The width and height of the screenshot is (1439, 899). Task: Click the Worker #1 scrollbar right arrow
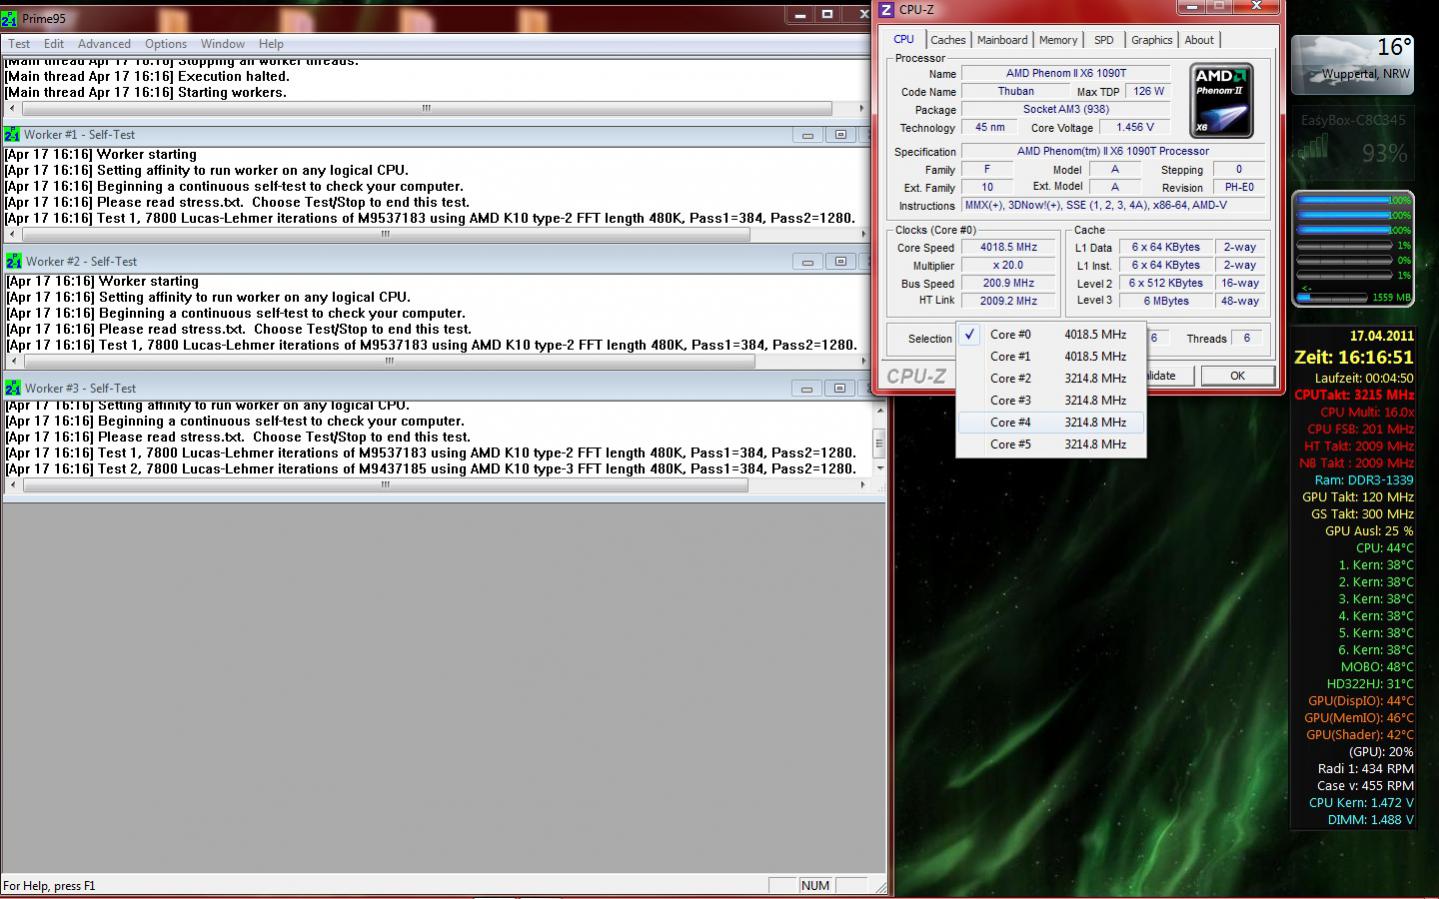pos(862,235)
